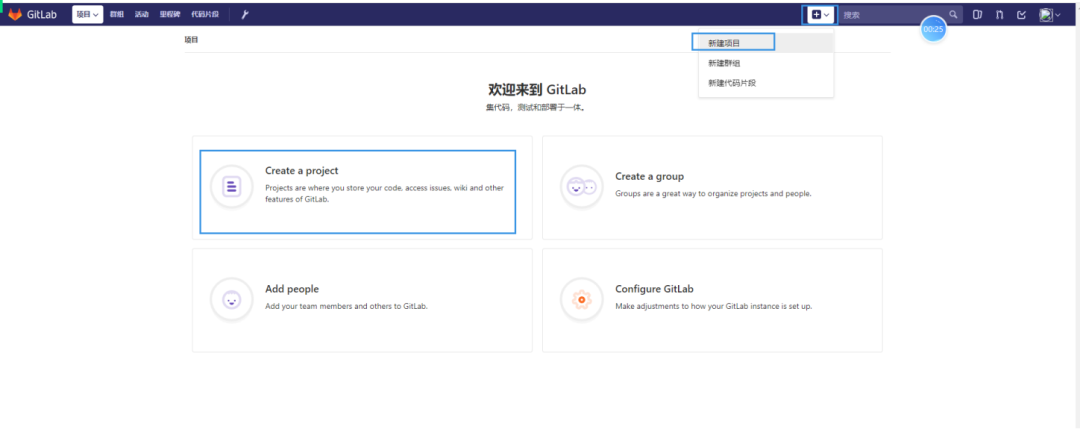The width and height of the screenshot is (1080, 441).
Task: Open the admin area wrench icon
Action: 245,14
